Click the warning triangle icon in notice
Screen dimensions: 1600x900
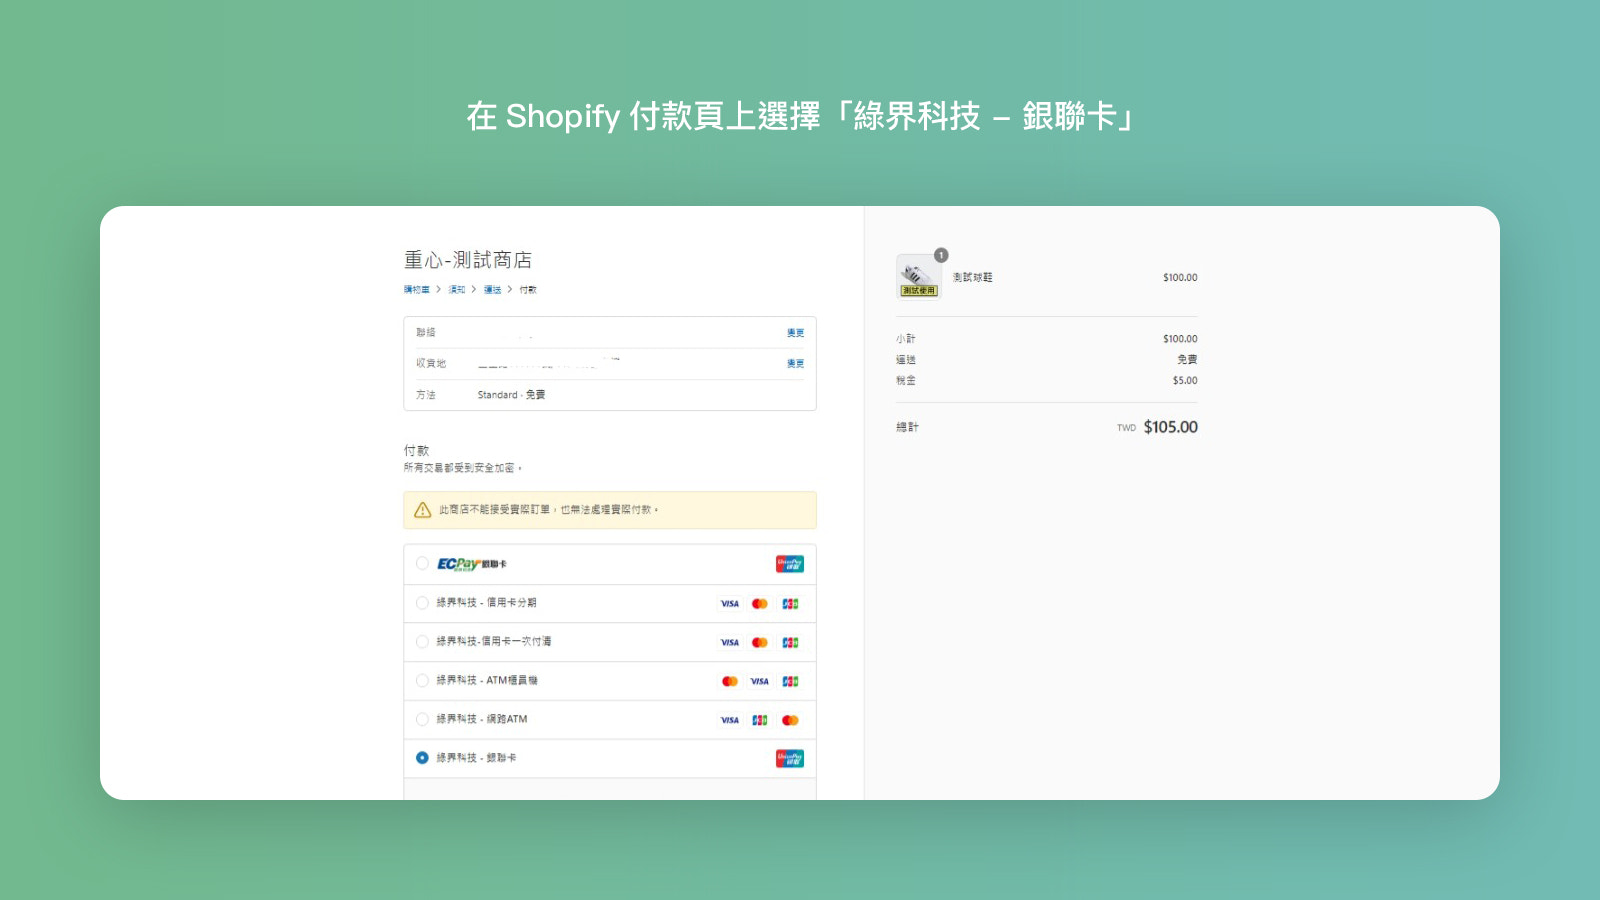pyautogui.click(x=423, y=510)
